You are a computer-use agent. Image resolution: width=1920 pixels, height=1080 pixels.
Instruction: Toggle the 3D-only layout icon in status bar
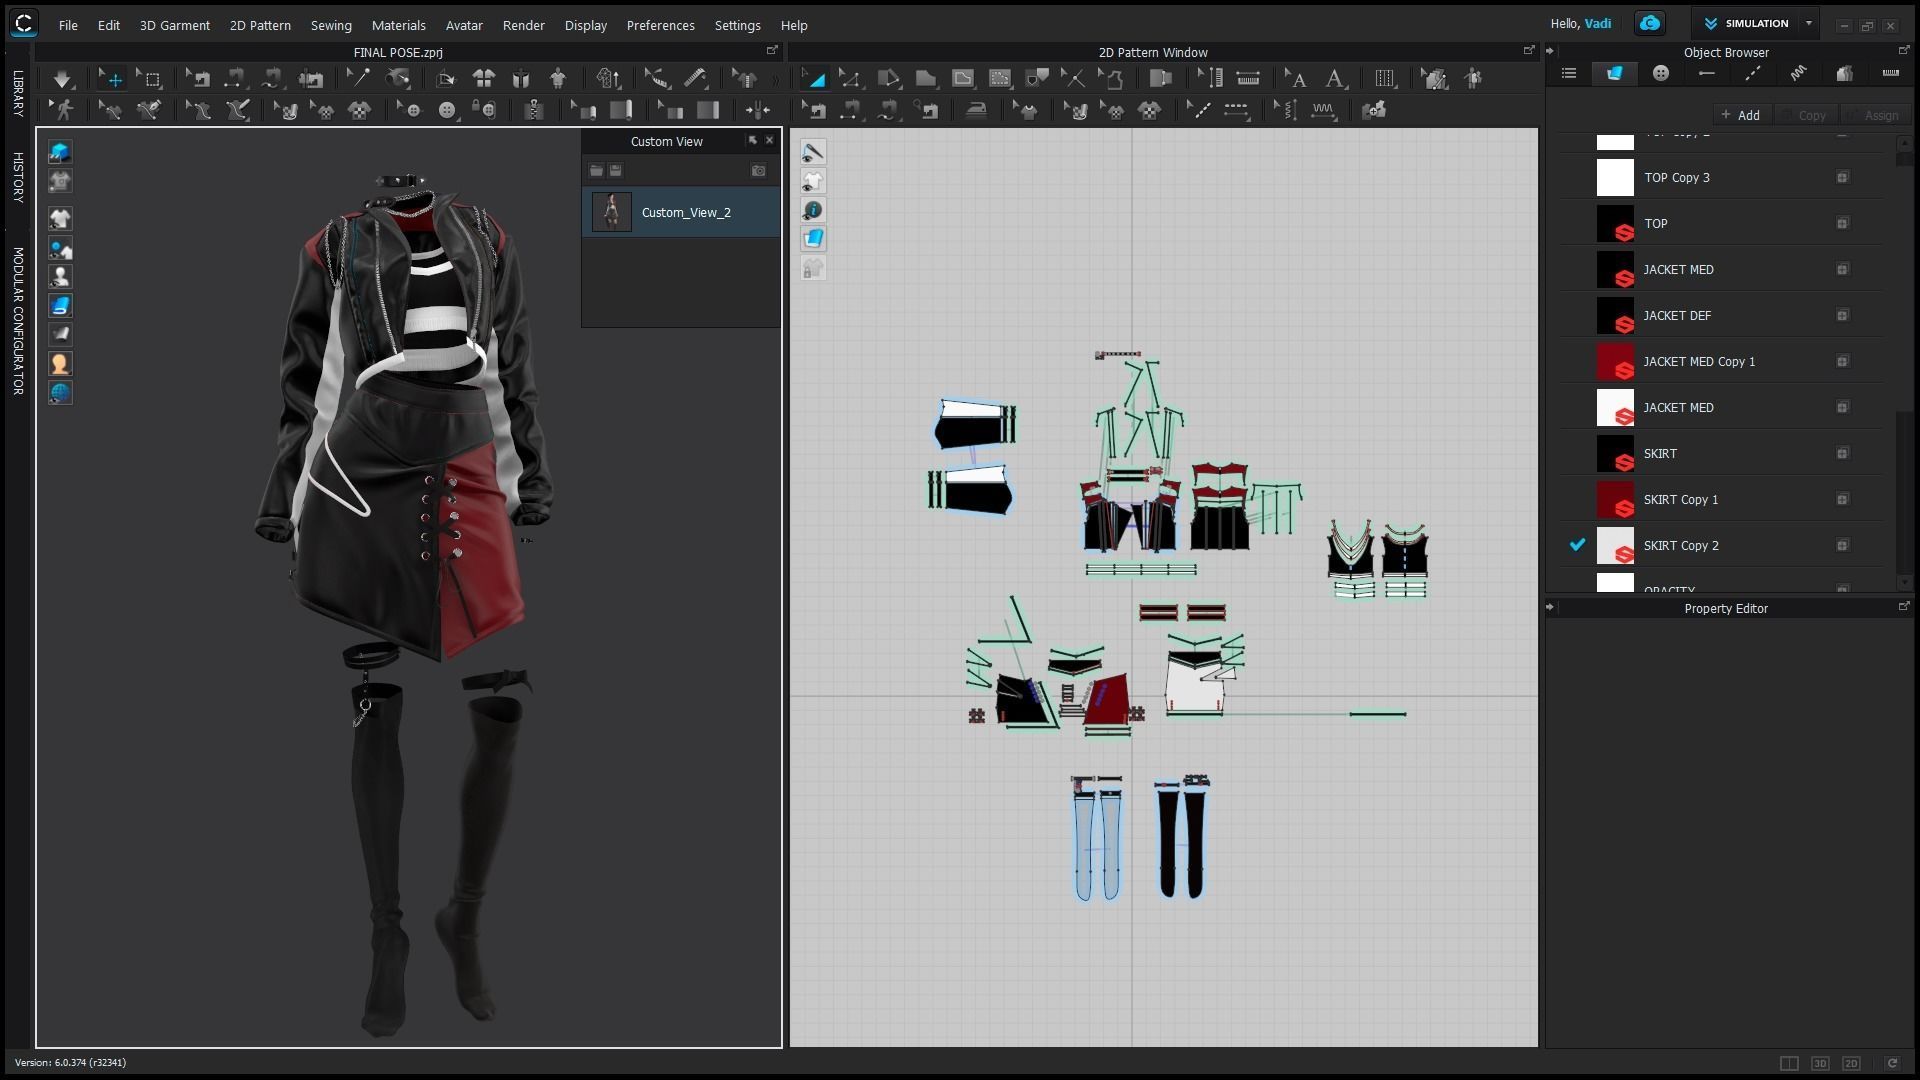tap(1820, 1063)
